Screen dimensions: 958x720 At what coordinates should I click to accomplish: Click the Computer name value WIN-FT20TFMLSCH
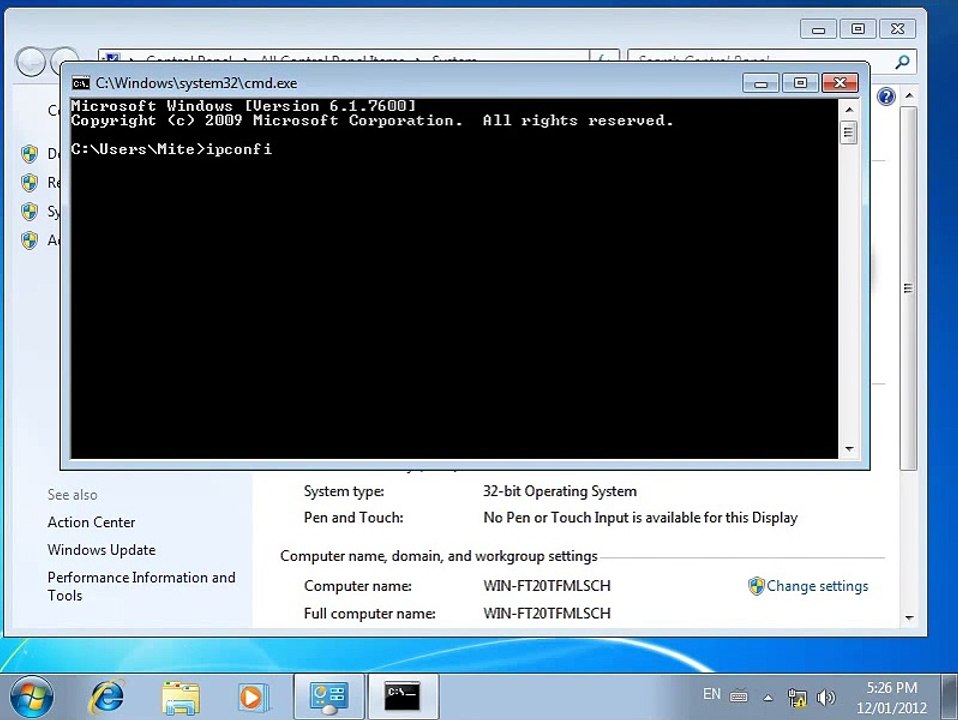[x=547, y=586]
